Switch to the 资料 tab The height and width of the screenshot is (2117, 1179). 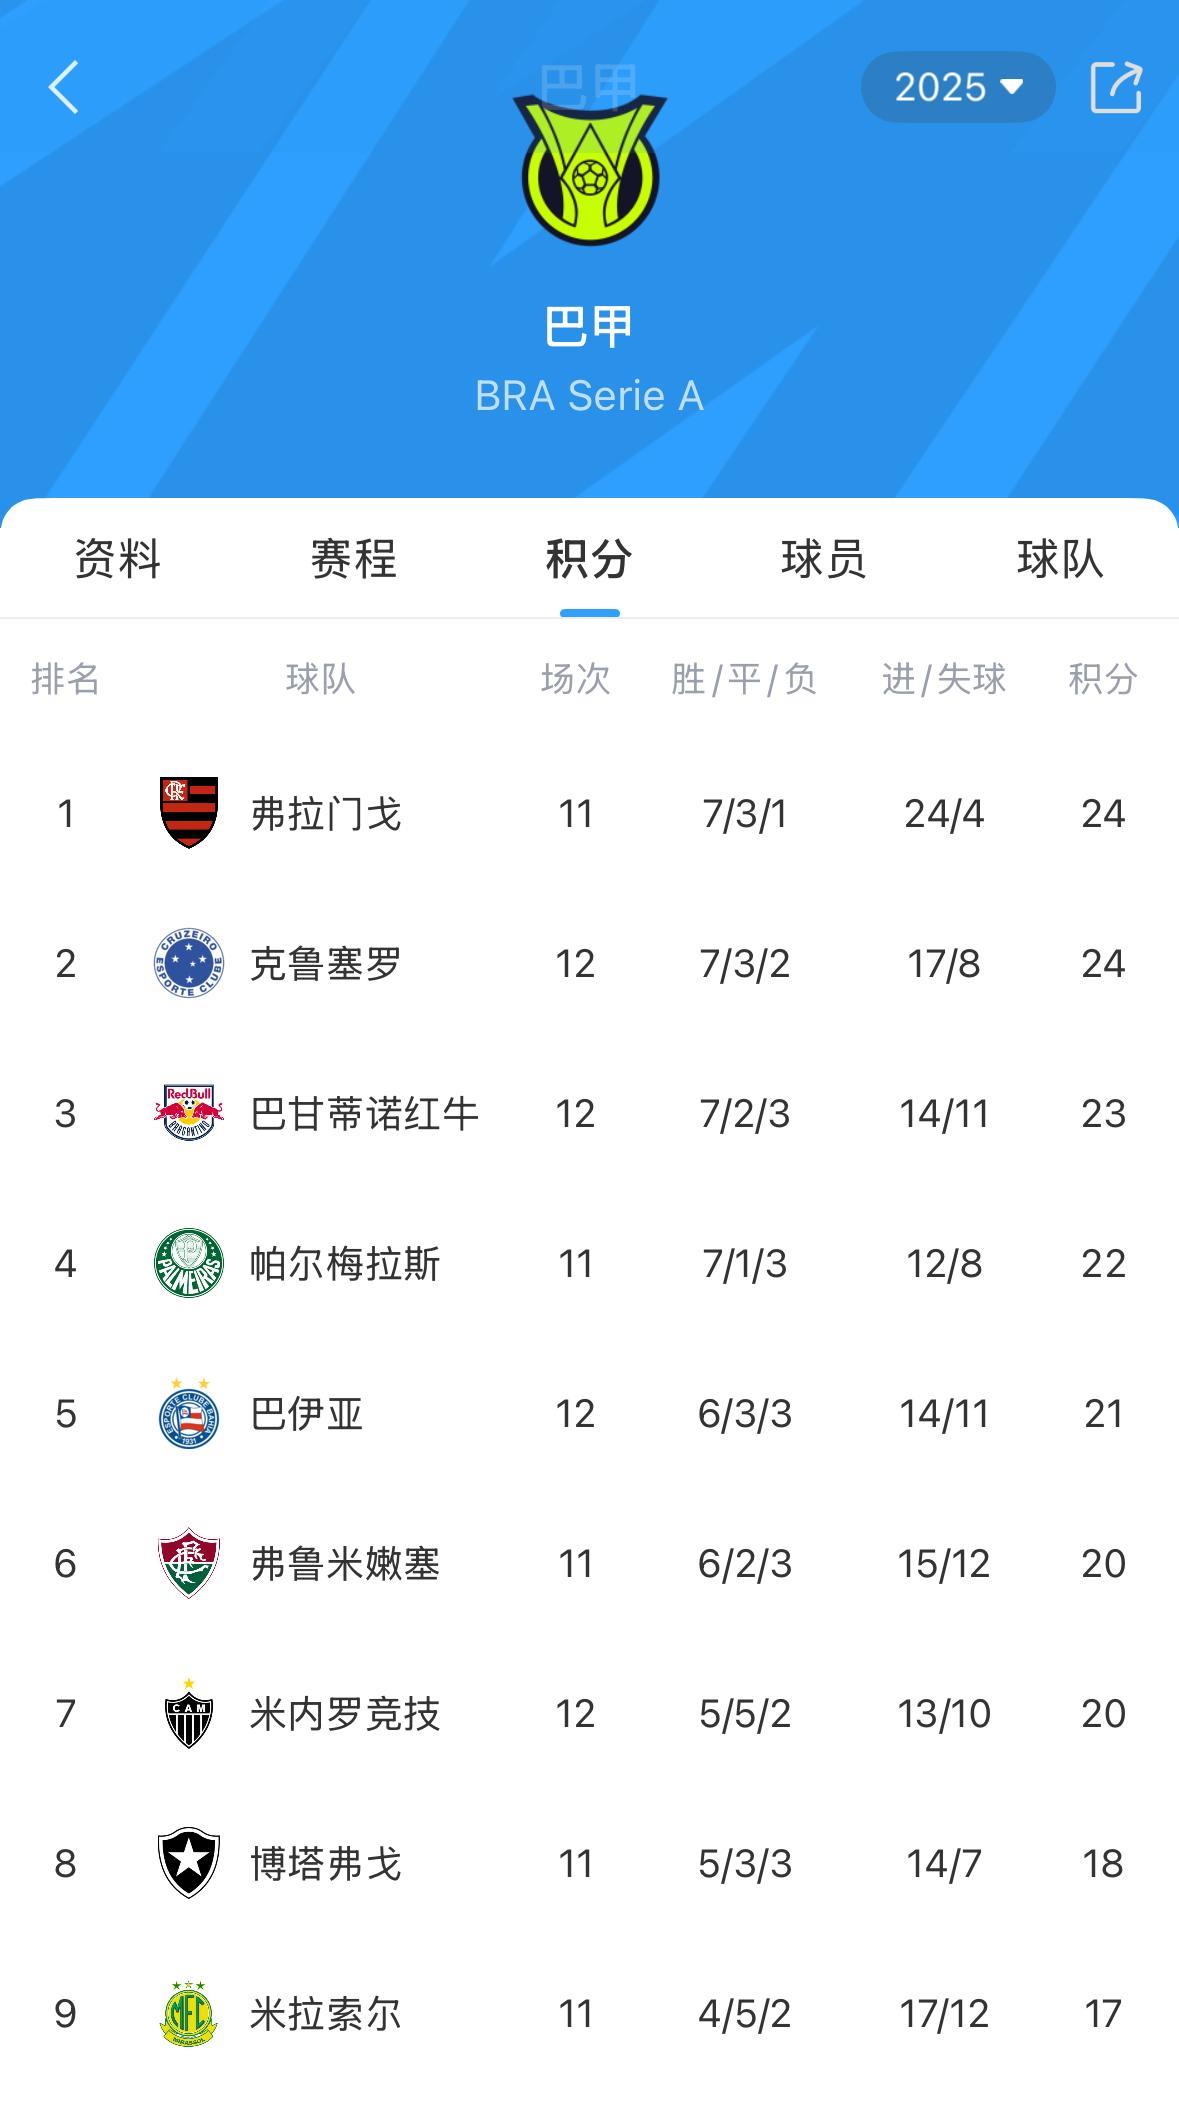click(x=118, y=559)
